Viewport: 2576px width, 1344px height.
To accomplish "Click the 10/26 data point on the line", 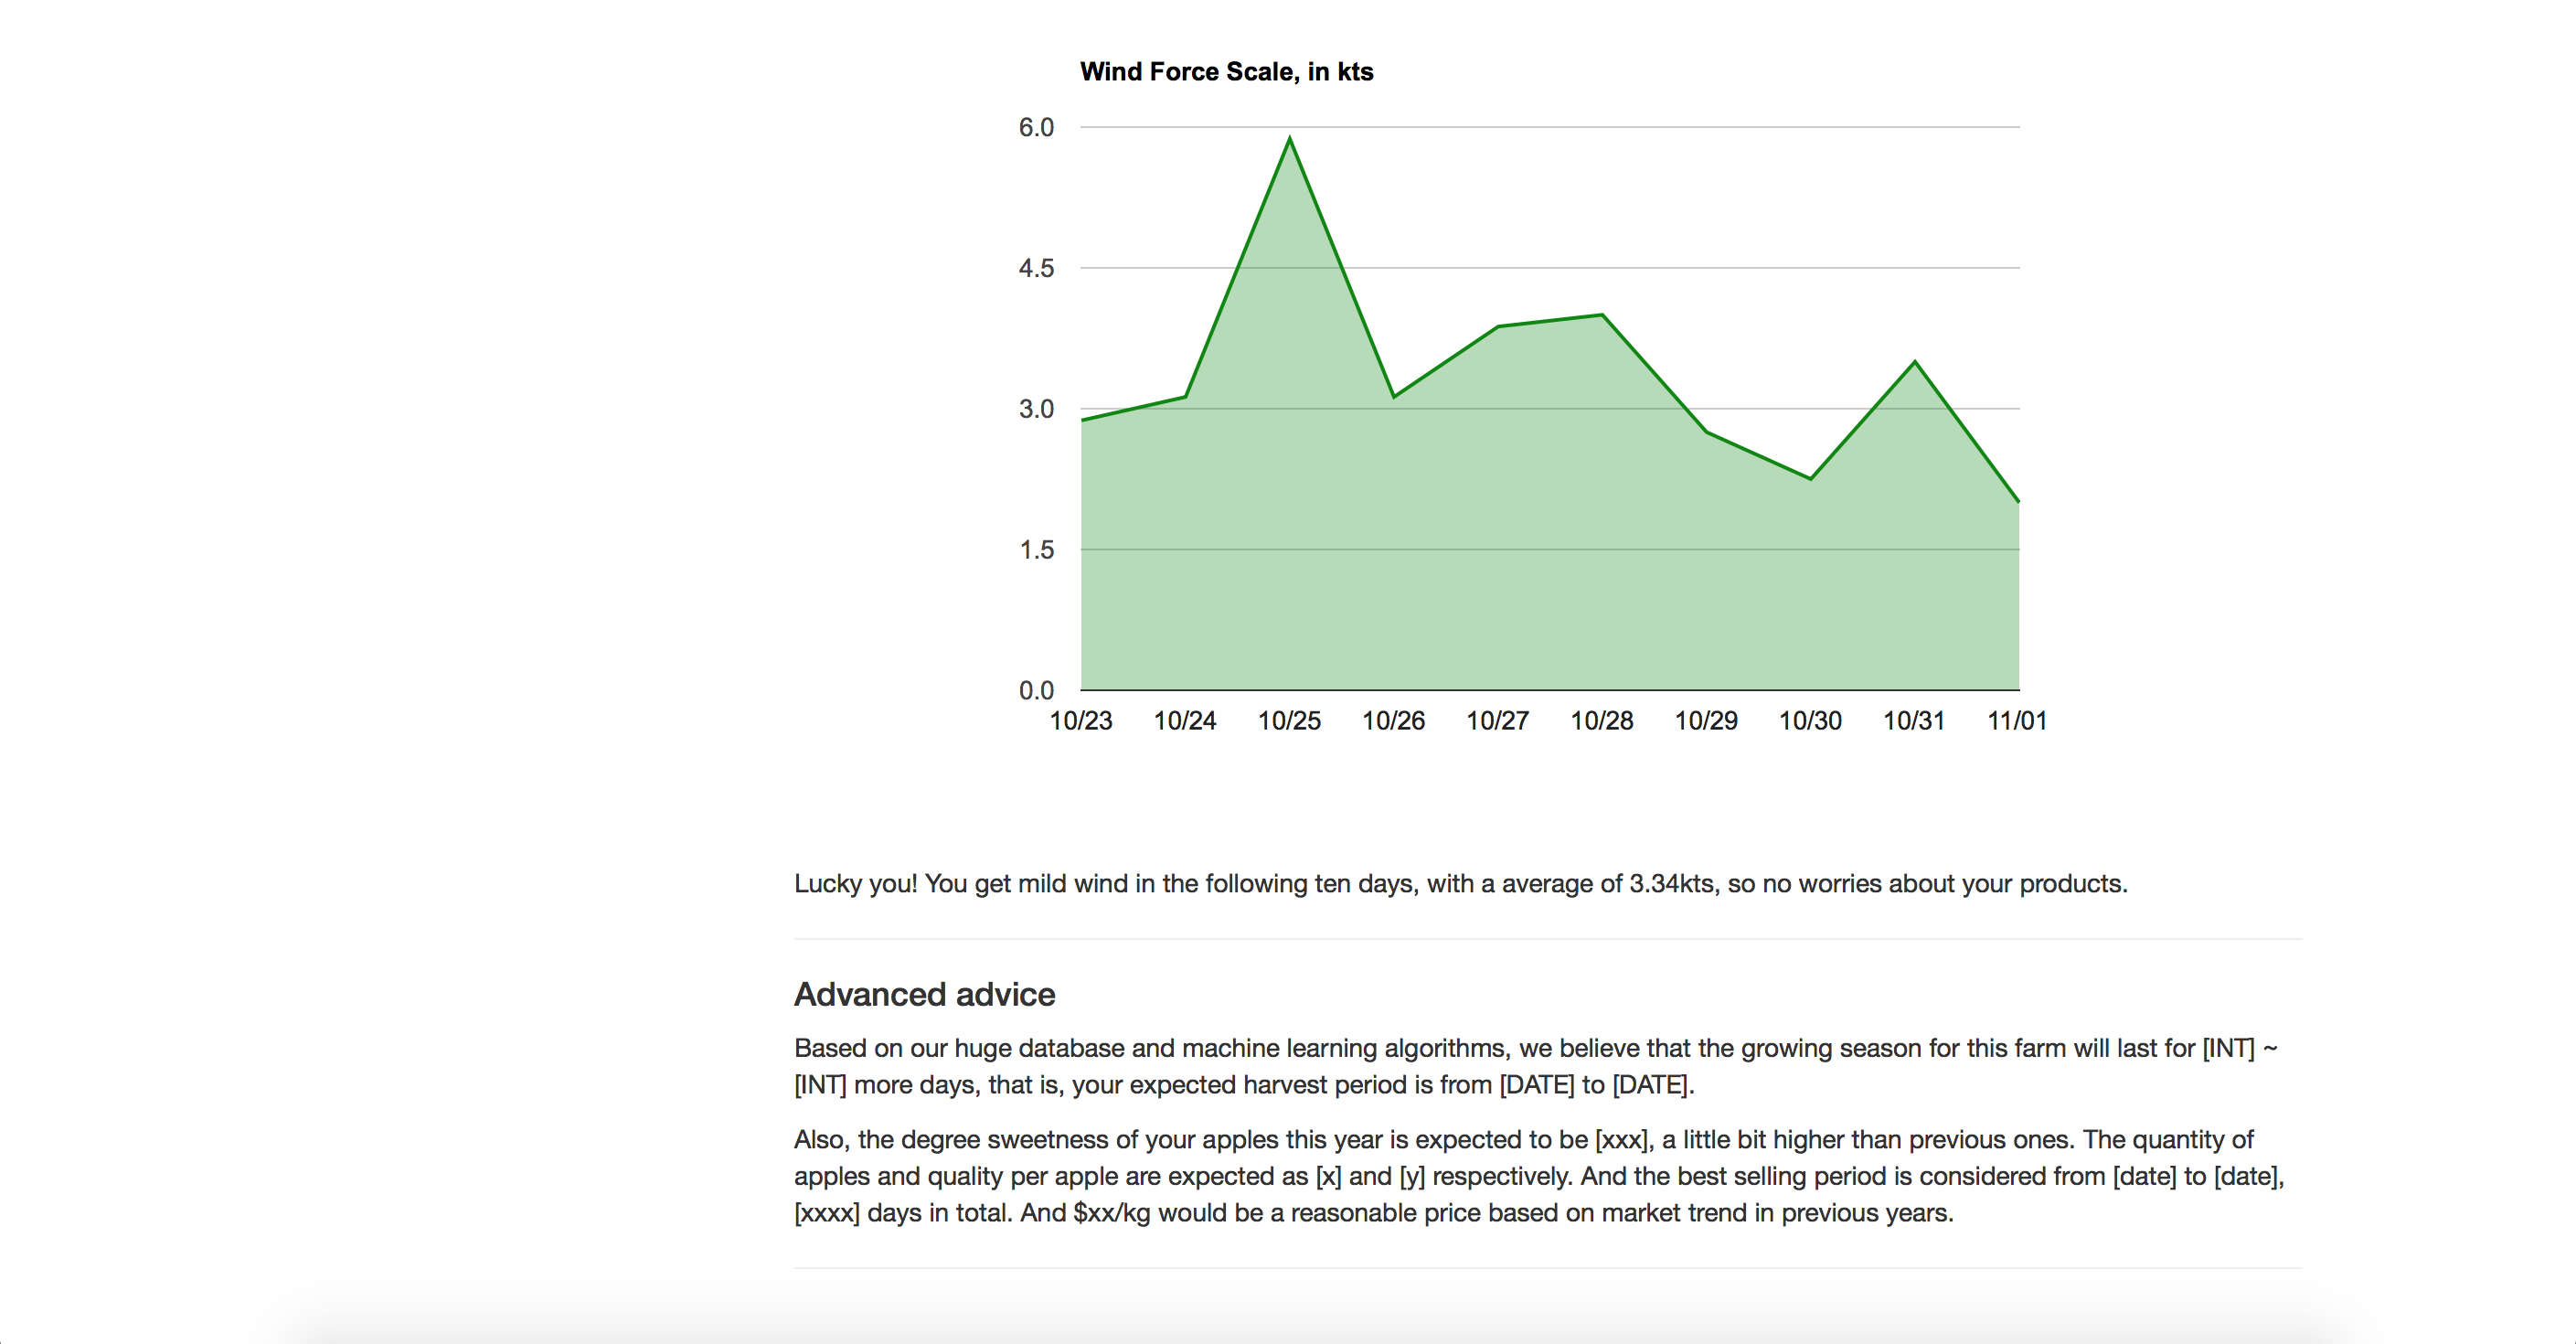I will pyautogui.click(x=1394, y=397).
